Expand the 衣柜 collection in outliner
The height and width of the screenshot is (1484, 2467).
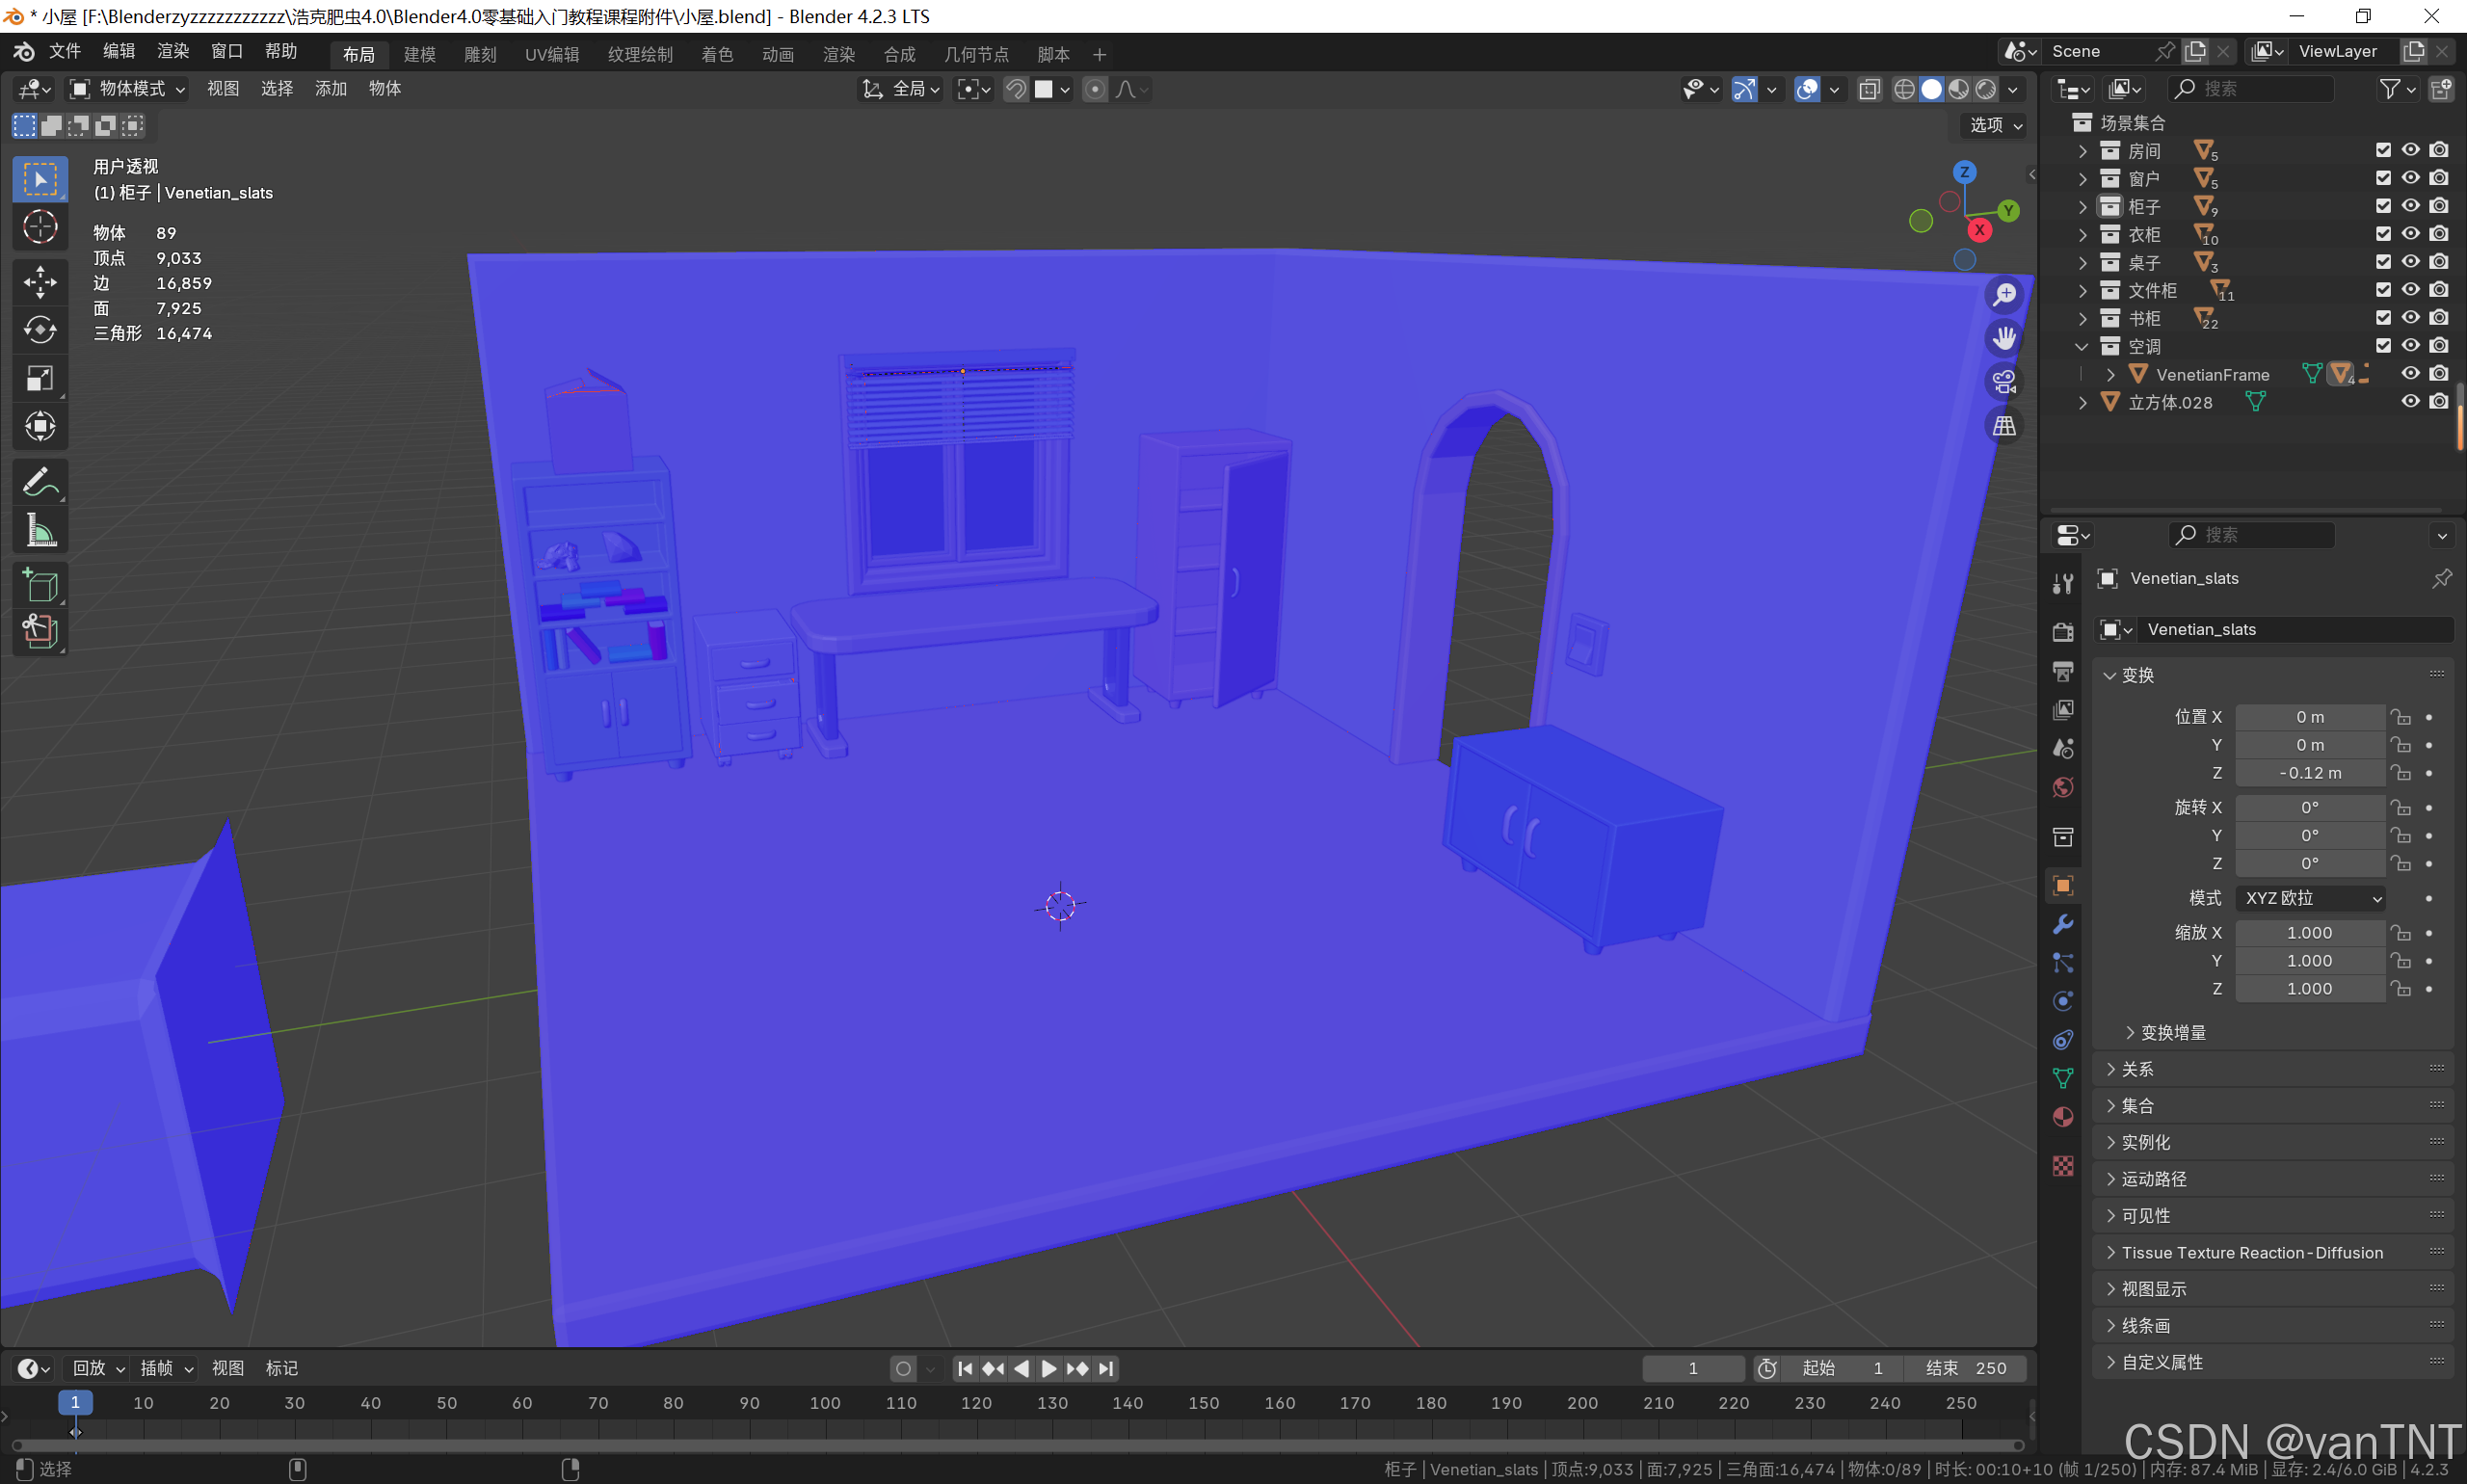point(2082,235)
